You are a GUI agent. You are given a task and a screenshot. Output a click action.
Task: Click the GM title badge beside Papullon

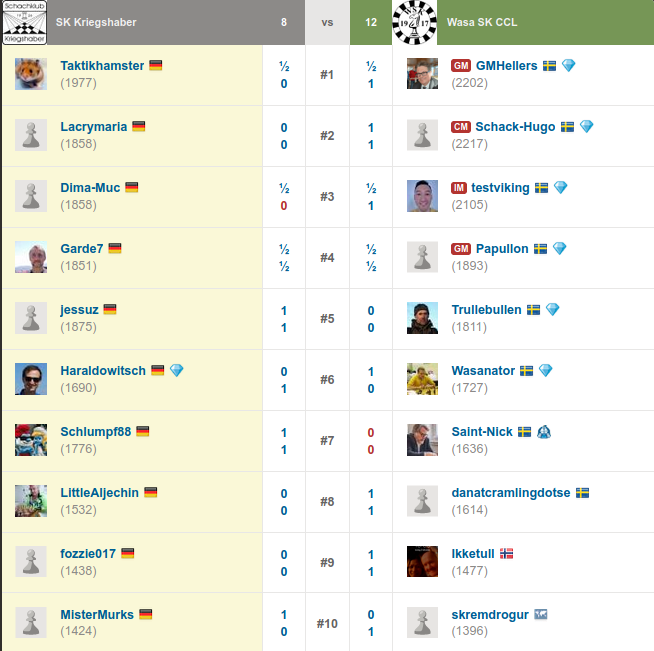tap(461, 249)
